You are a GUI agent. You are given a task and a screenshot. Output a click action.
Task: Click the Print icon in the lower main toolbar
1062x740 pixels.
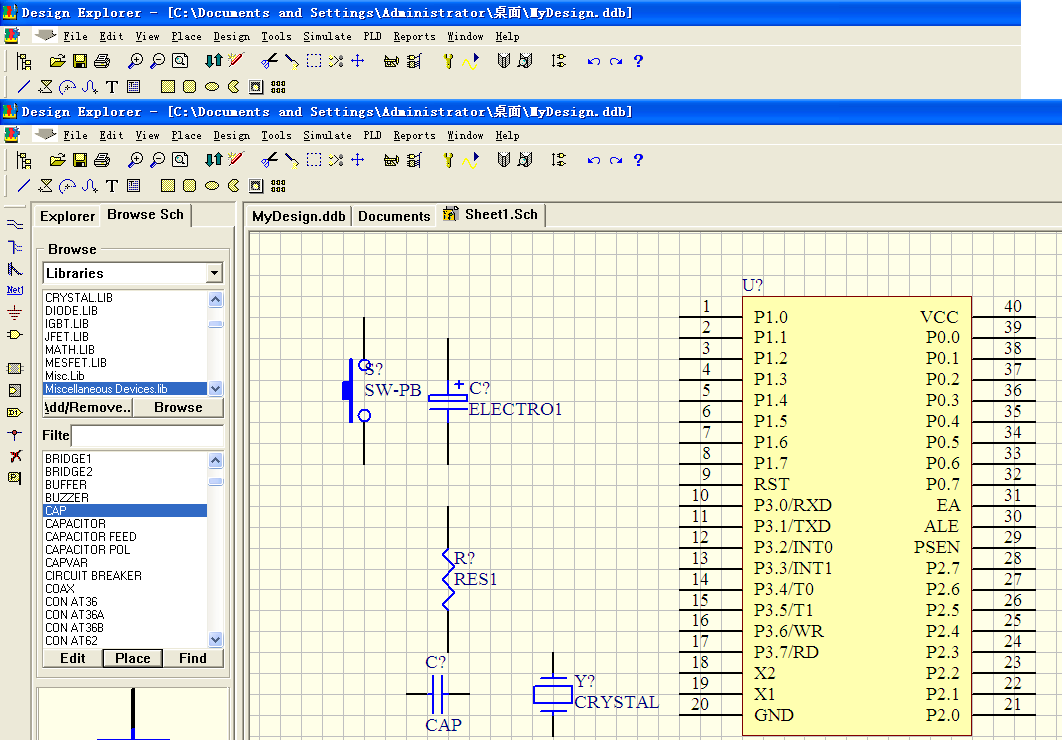tap(101, 160)
